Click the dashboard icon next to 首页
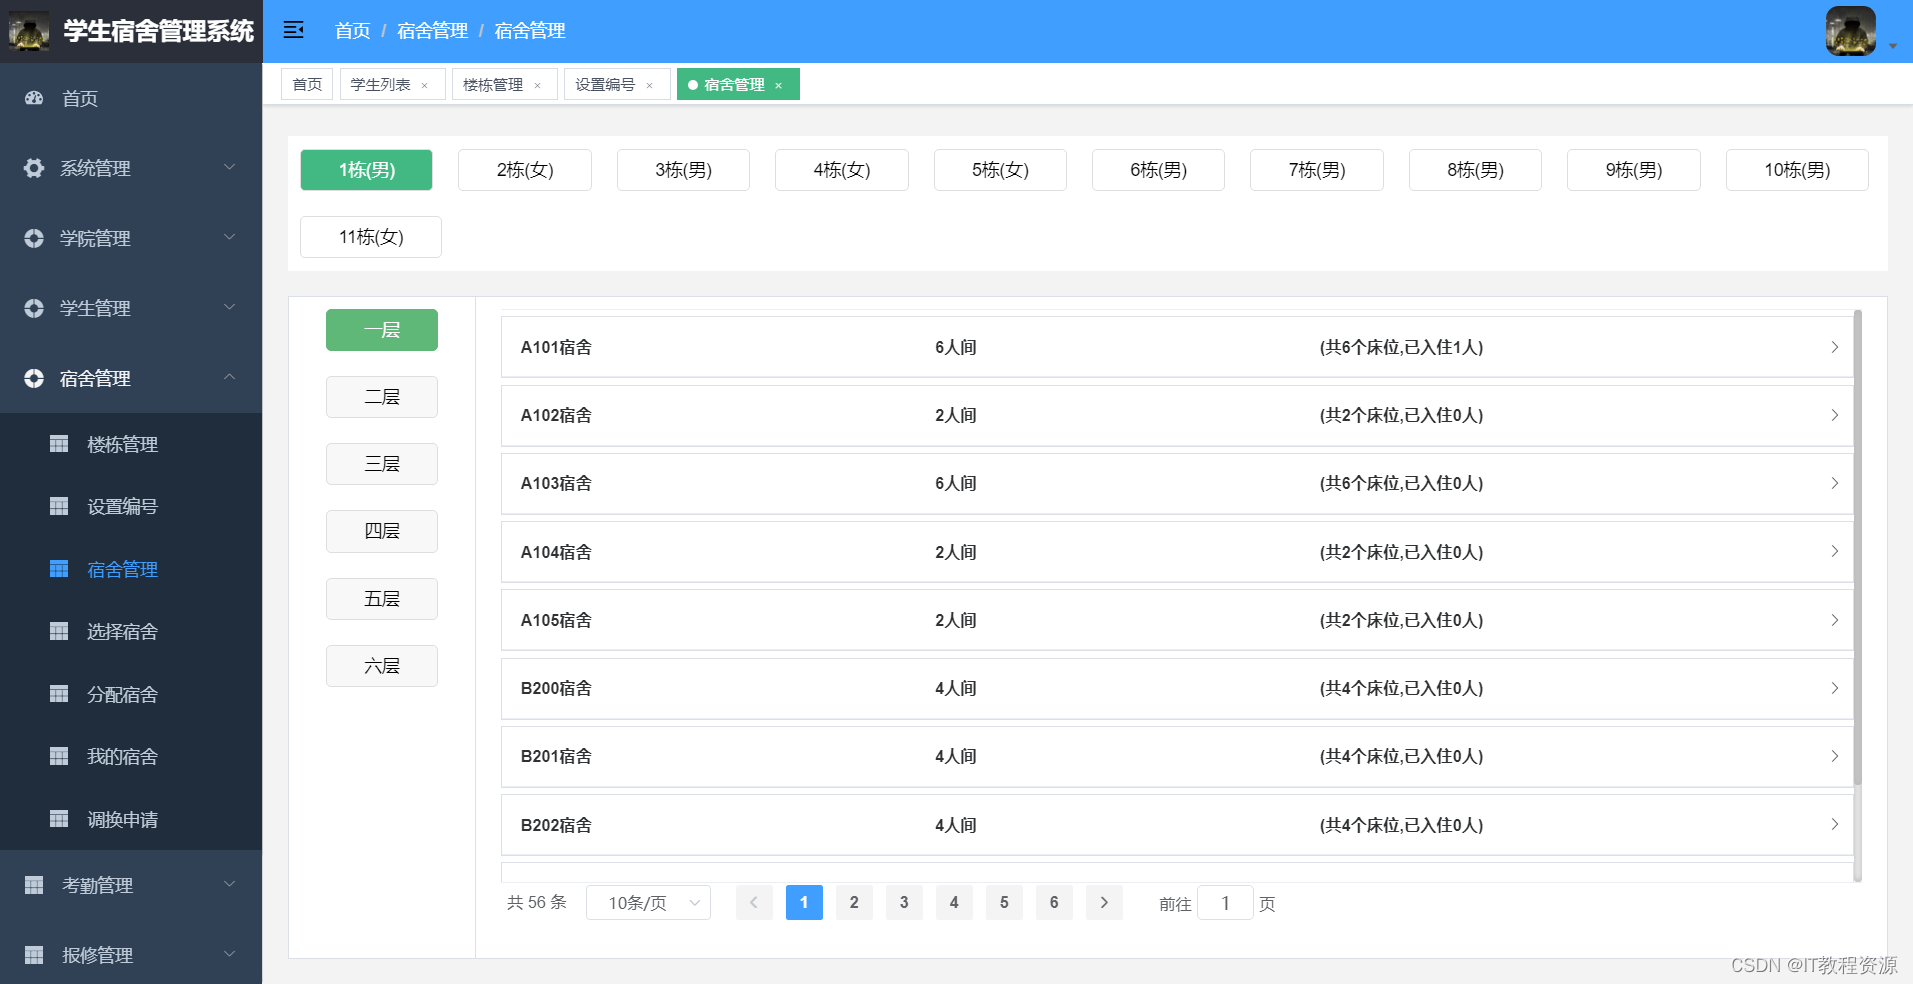The width and height of the screenshot is (1913, 984). coord(34,98)
